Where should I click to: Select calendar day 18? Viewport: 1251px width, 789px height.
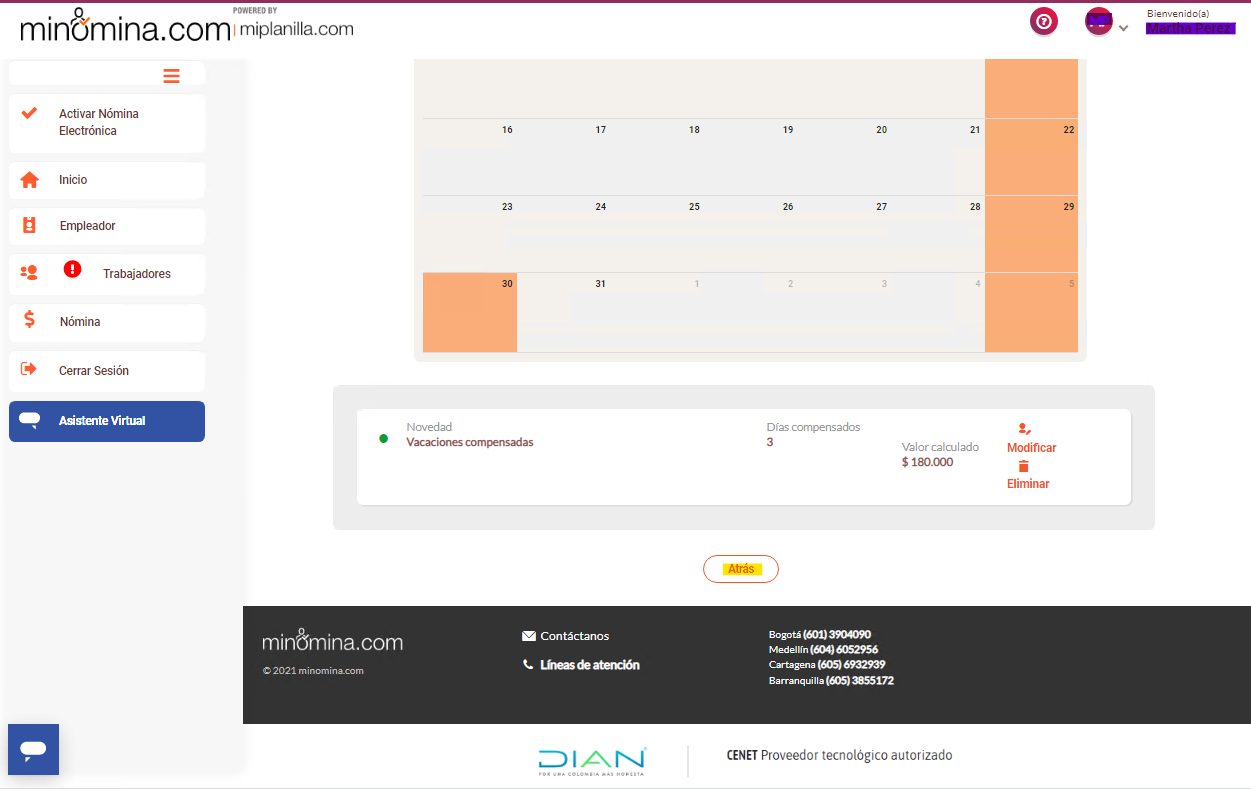657,157
